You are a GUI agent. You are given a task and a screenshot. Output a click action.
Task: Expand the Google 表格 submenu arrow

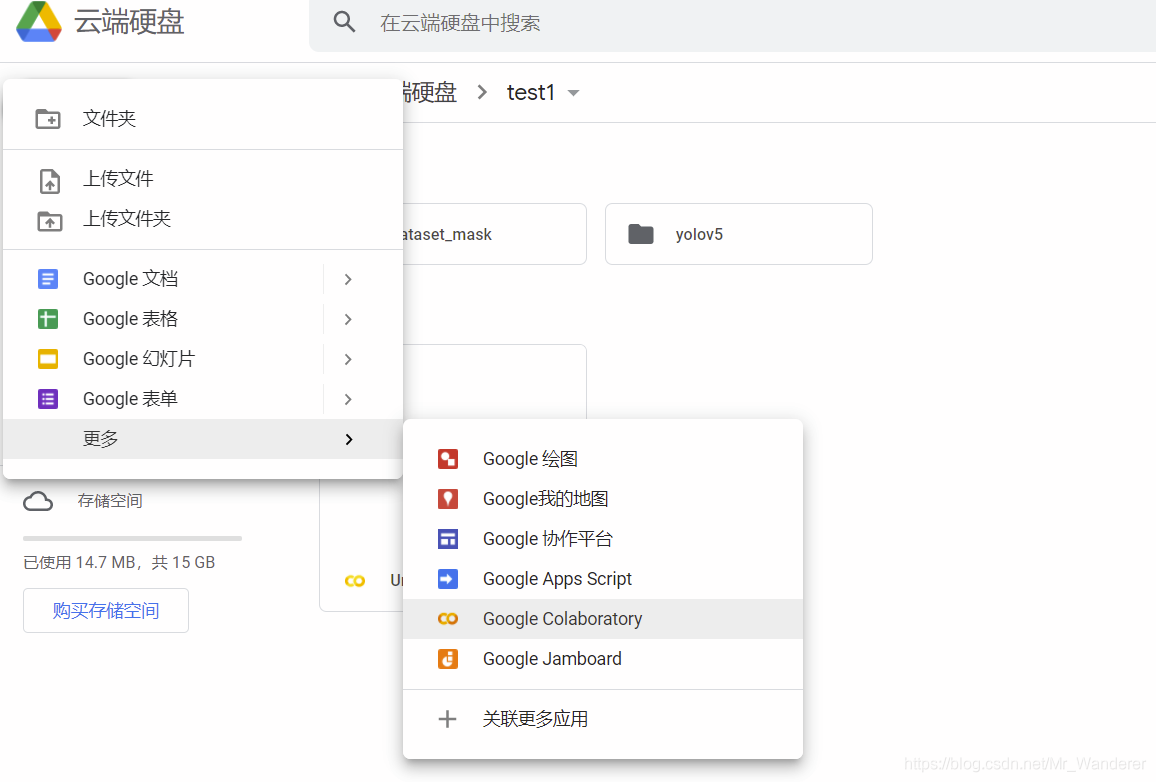tap(348, 319)
